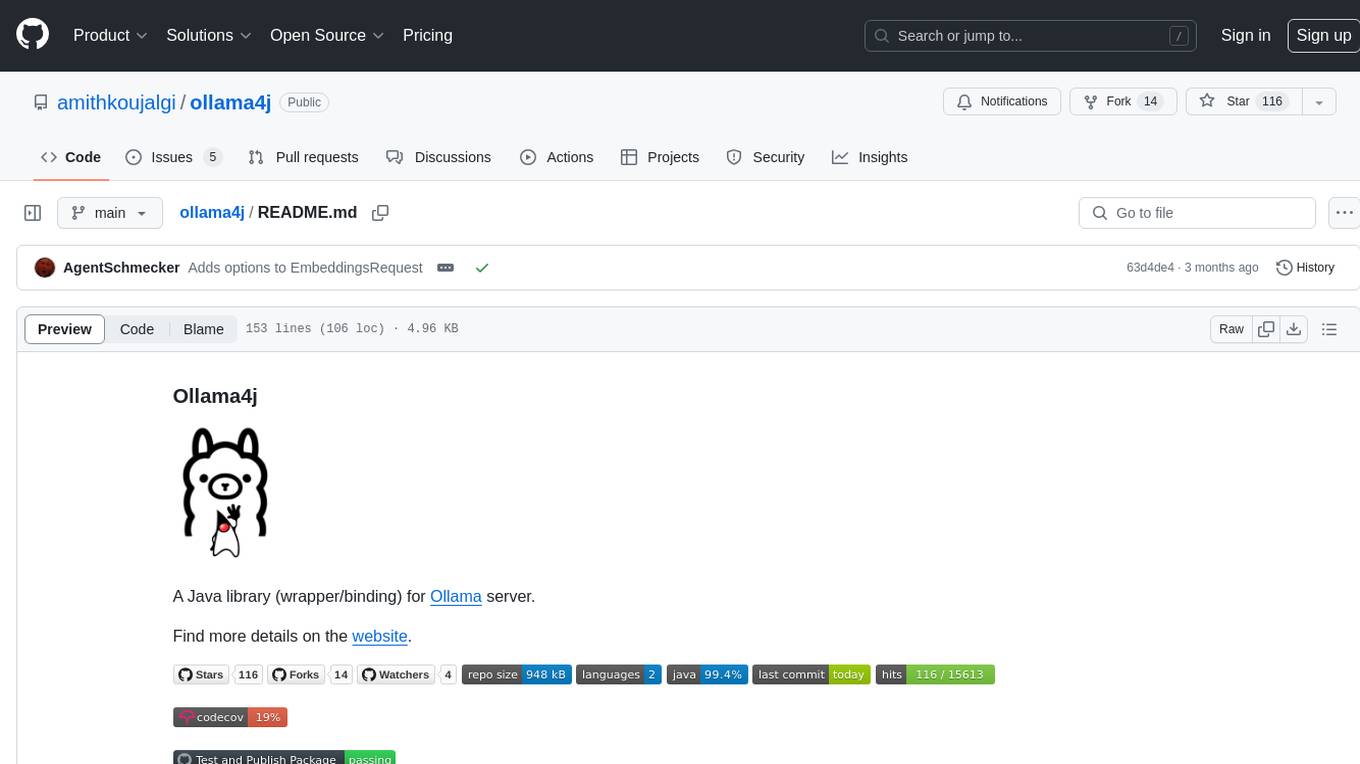Switch to the Actions tab

coord(556,157)
